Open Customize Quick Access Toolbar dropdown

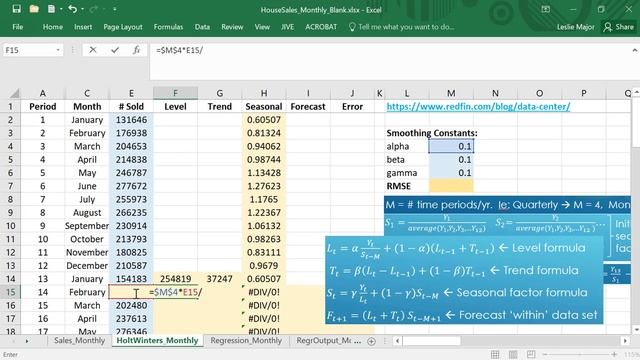[115, 9]
